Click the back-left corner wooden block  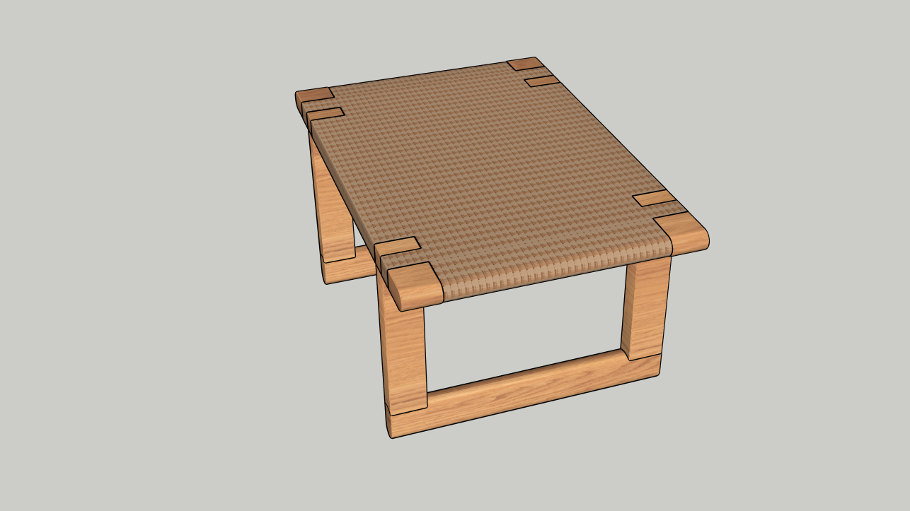point(314,96)
